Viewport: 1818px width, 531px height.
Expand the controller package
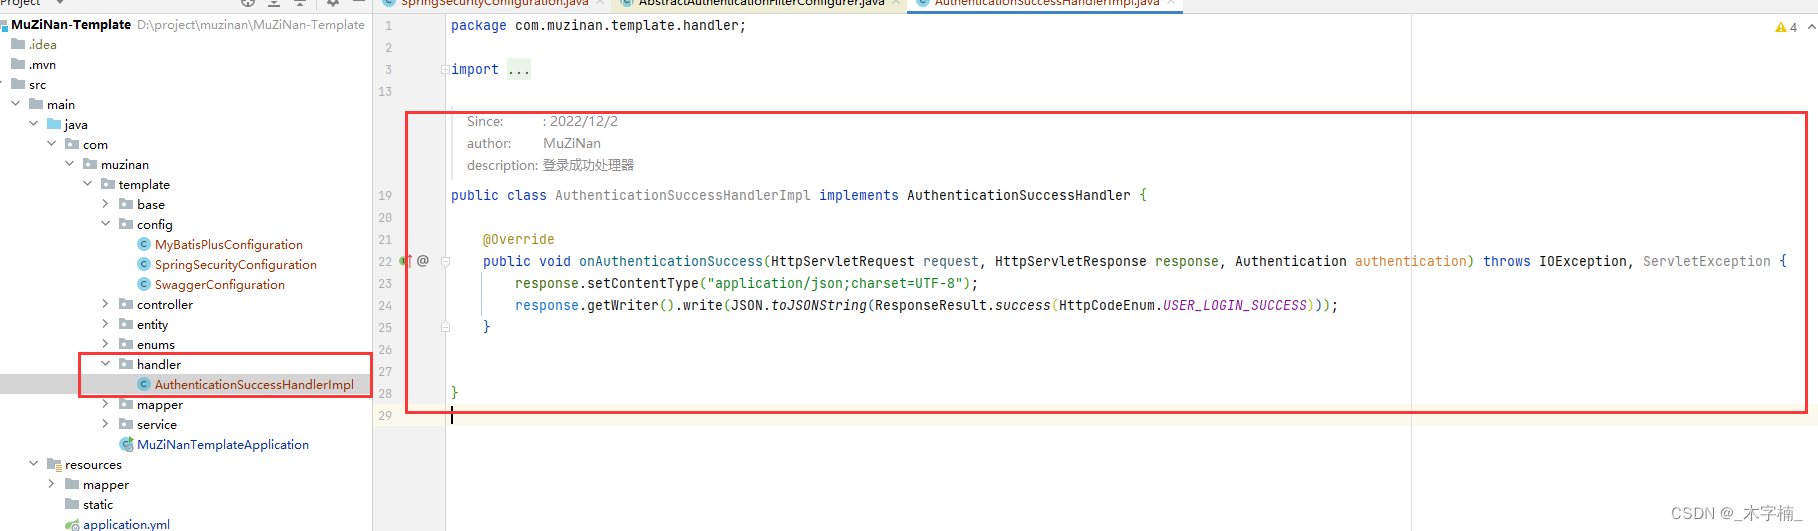click(106, 304)
